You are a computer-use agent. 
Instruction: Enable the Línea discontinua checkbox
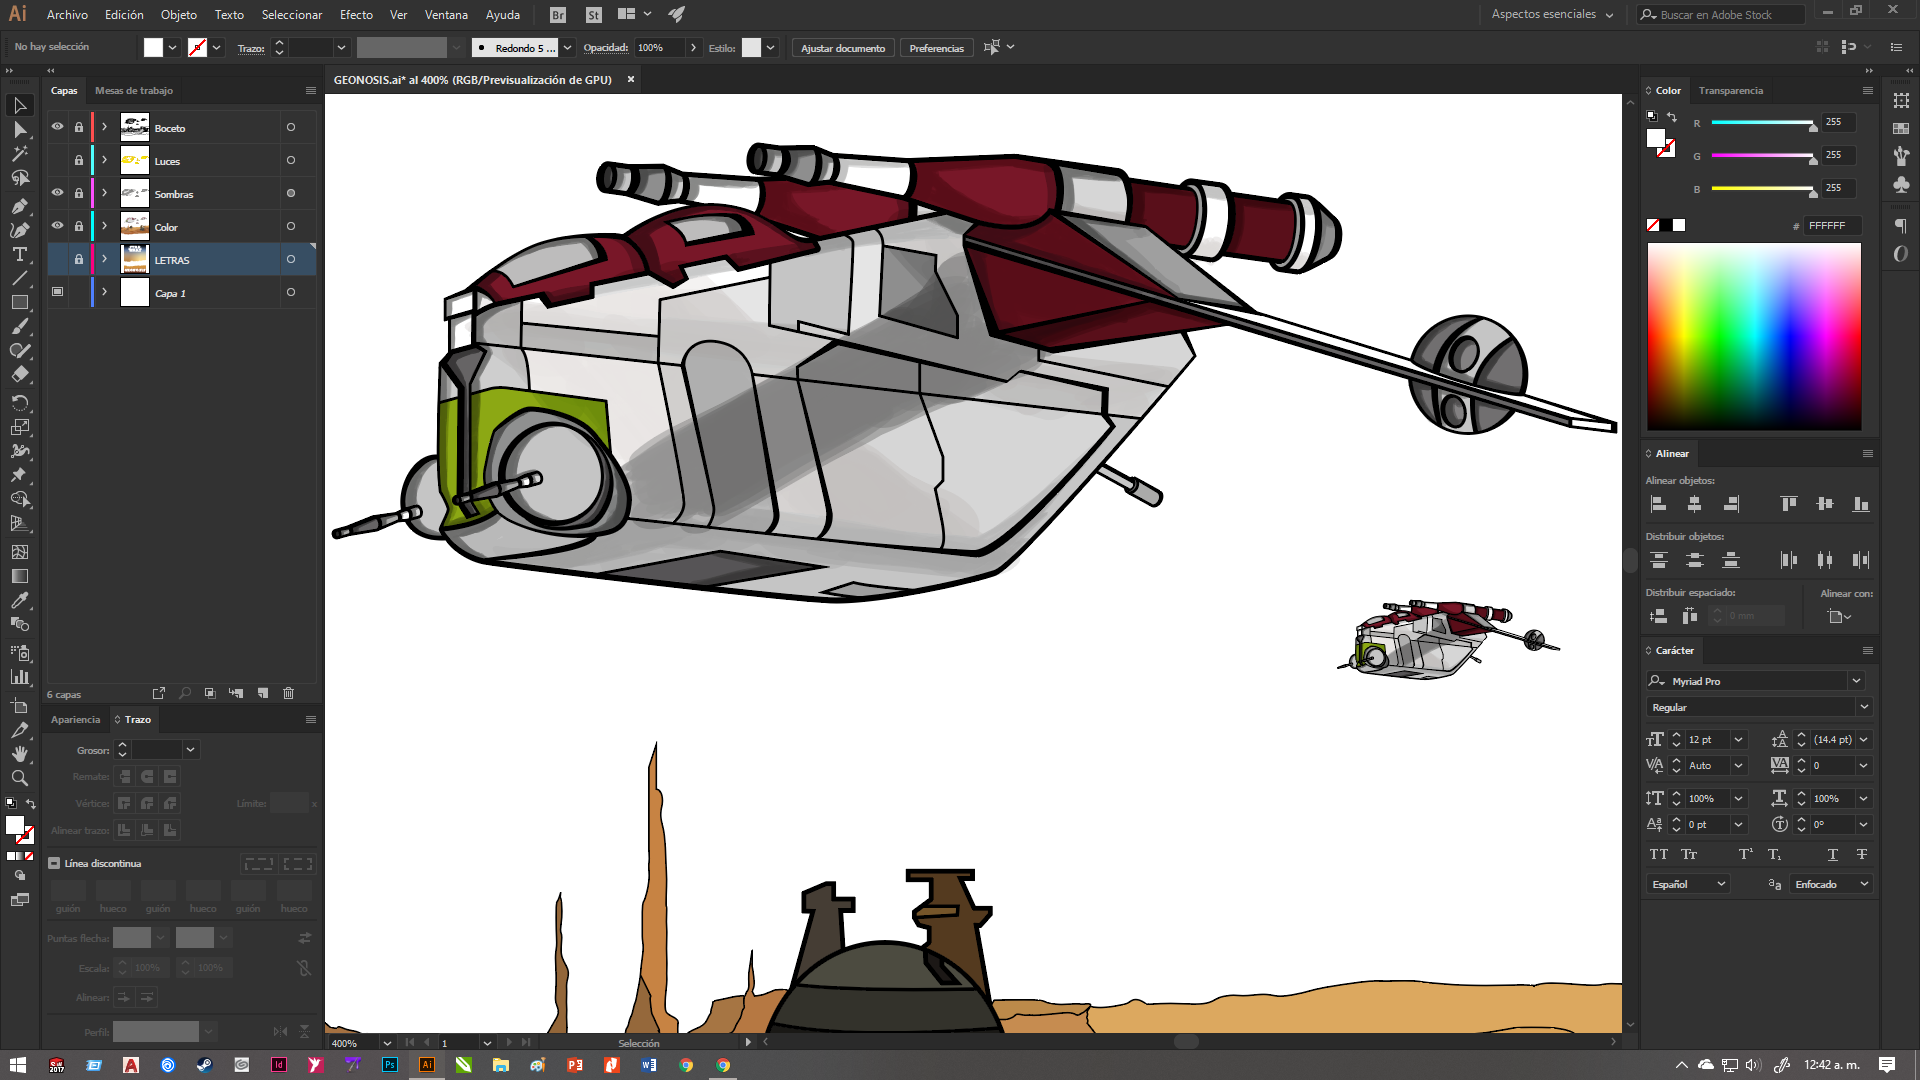point(54,863)
